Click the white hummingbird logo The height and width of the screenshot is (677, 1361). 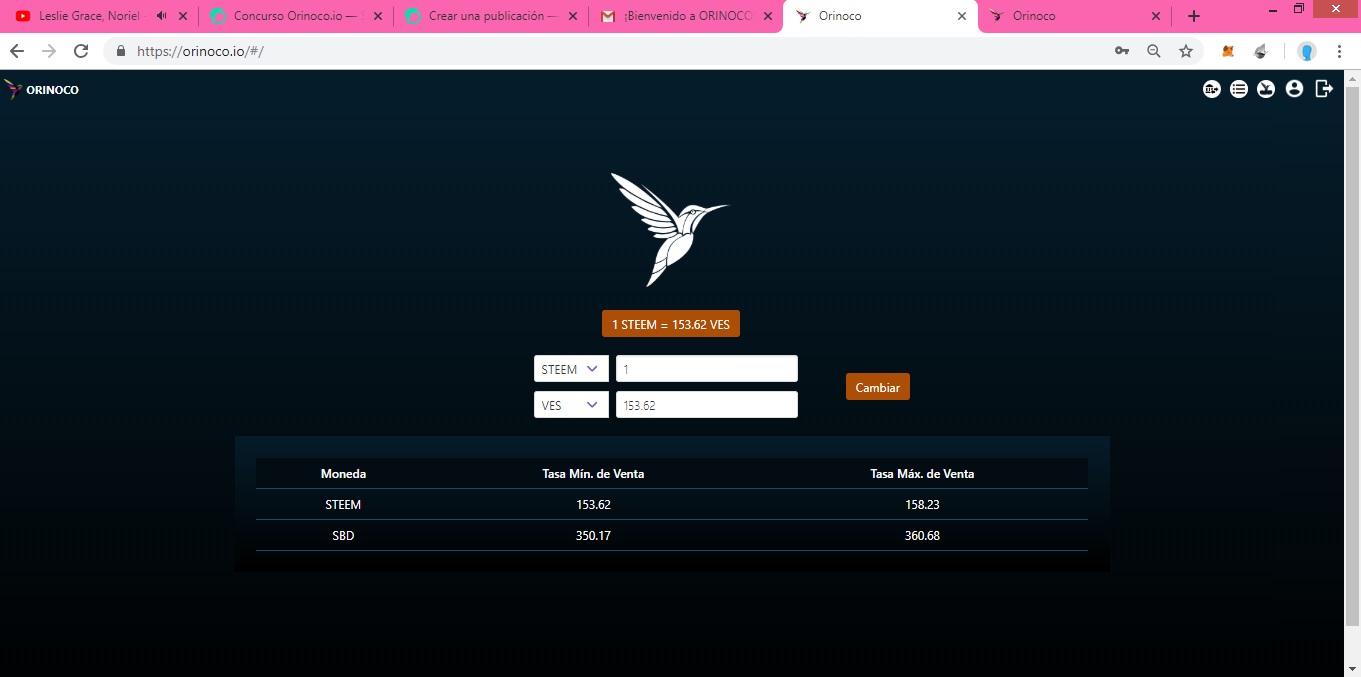tap(669, 229)
